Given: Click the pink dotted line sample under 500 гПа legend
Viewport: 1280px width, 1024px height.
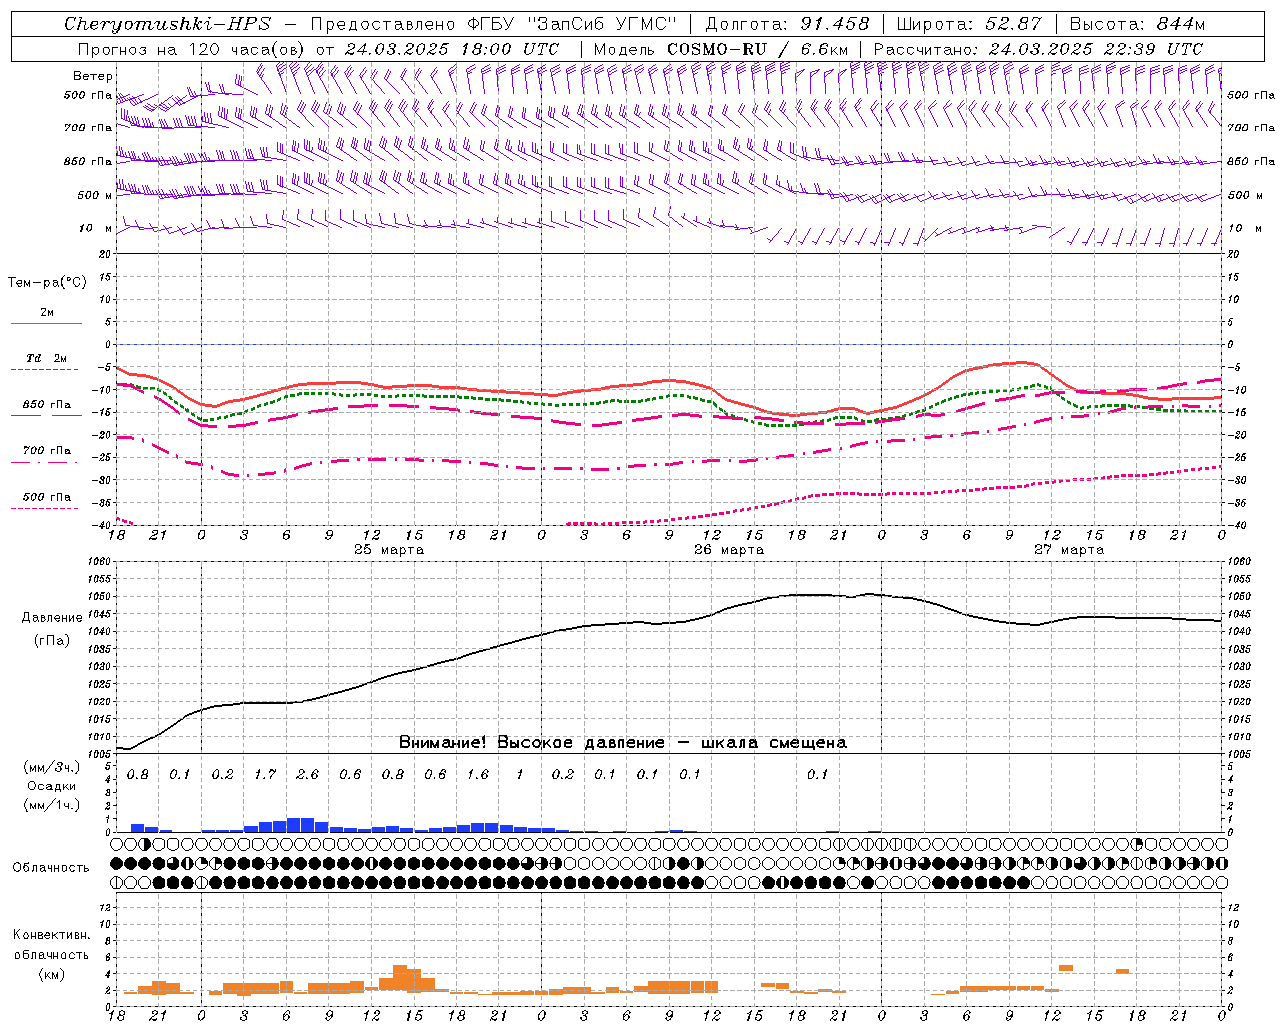Looking at the screenshot, I should pyautogui.click(x=46, y=509).
